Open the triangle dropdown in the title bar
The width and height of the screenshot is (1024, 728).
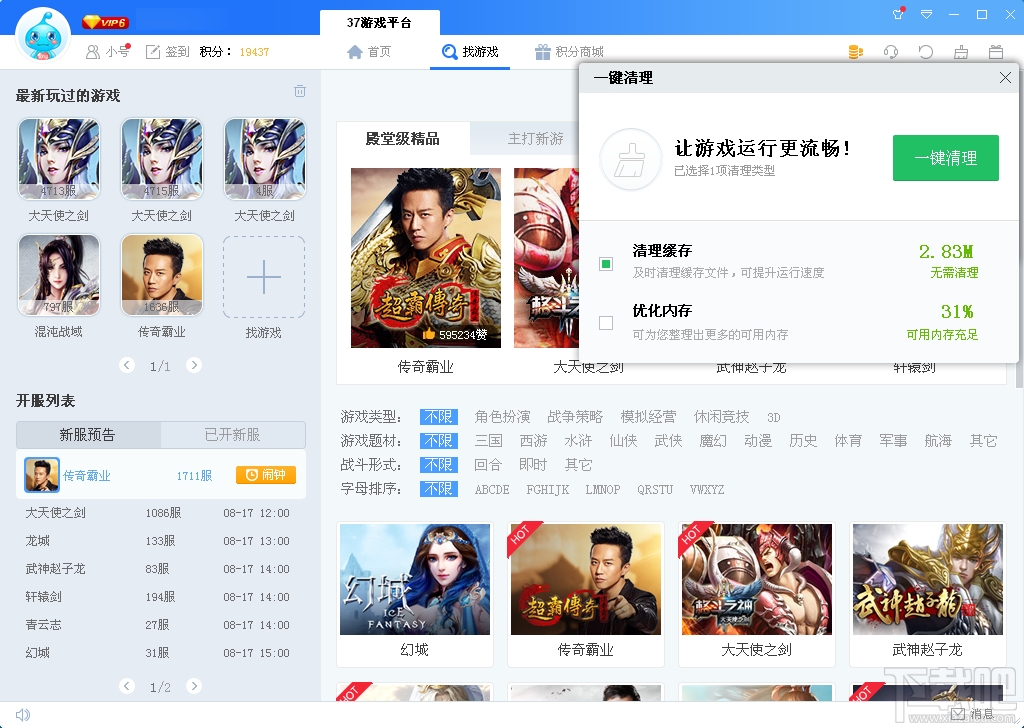tap(926, 15)
